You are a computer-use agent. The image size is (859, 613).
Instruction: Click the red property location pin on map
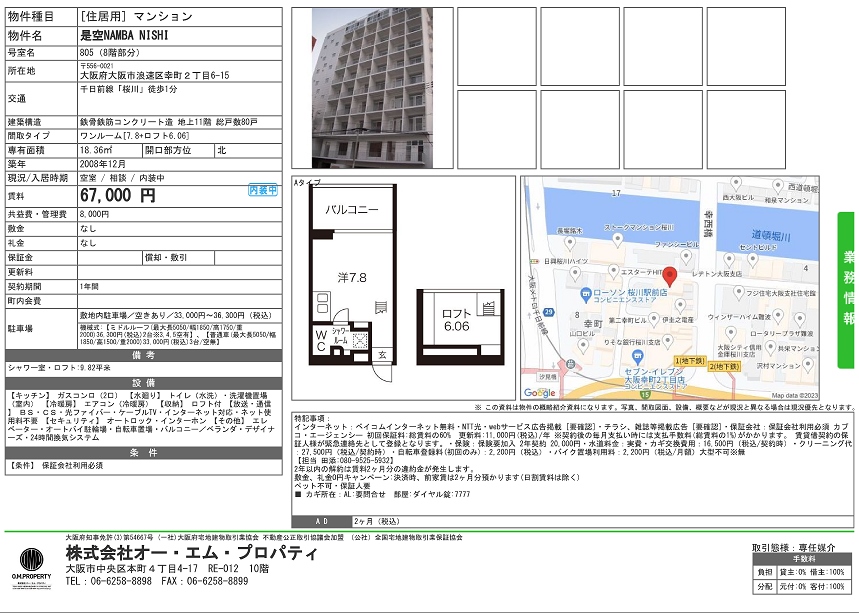[671, 277]
